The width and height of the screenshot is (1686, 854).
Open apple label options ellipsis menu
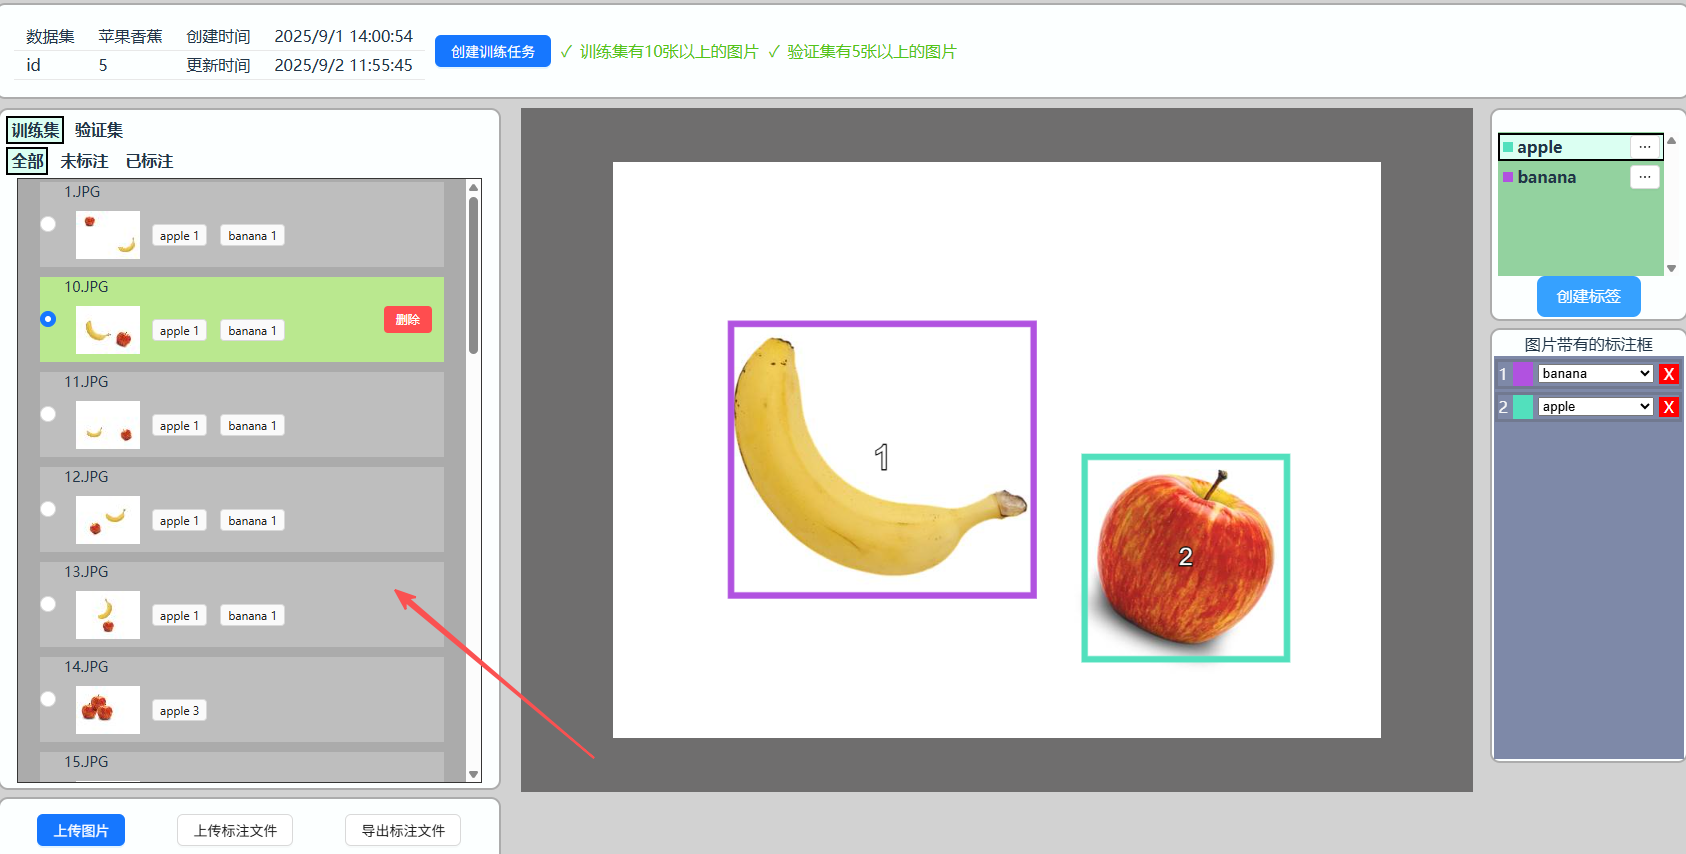coord(1644,147)
